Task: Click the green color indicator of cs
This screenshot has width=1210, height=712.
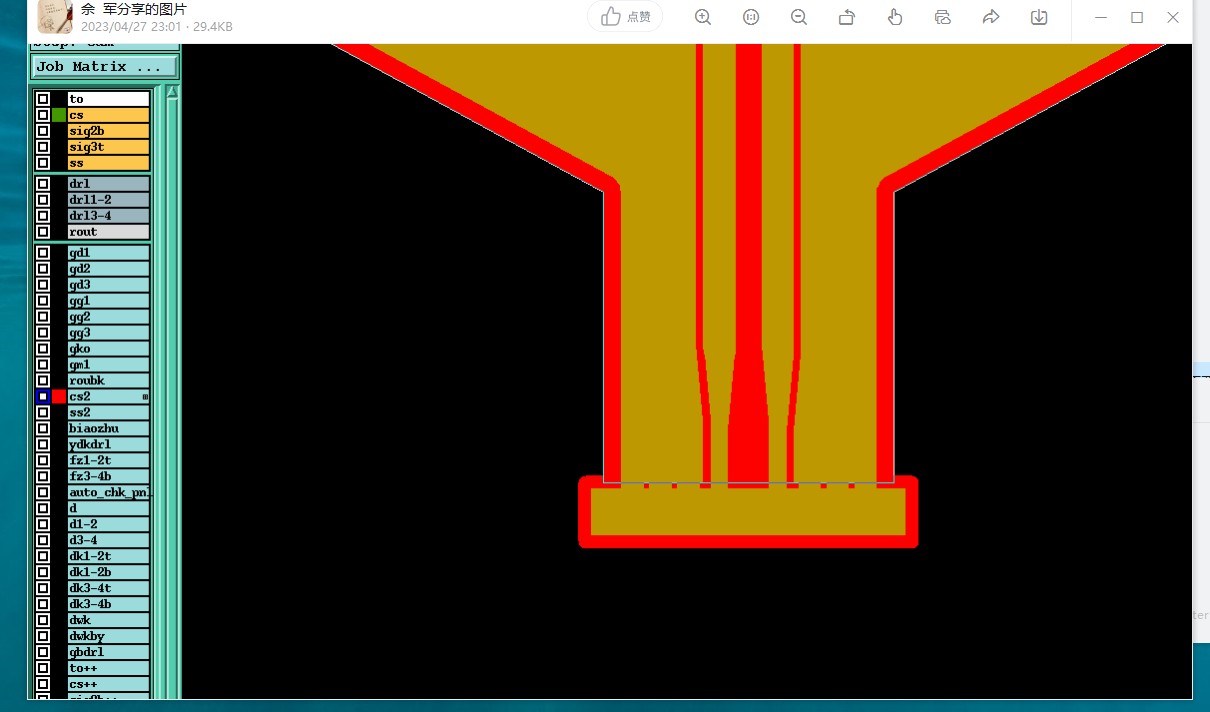Action: [x=59, y=115]
